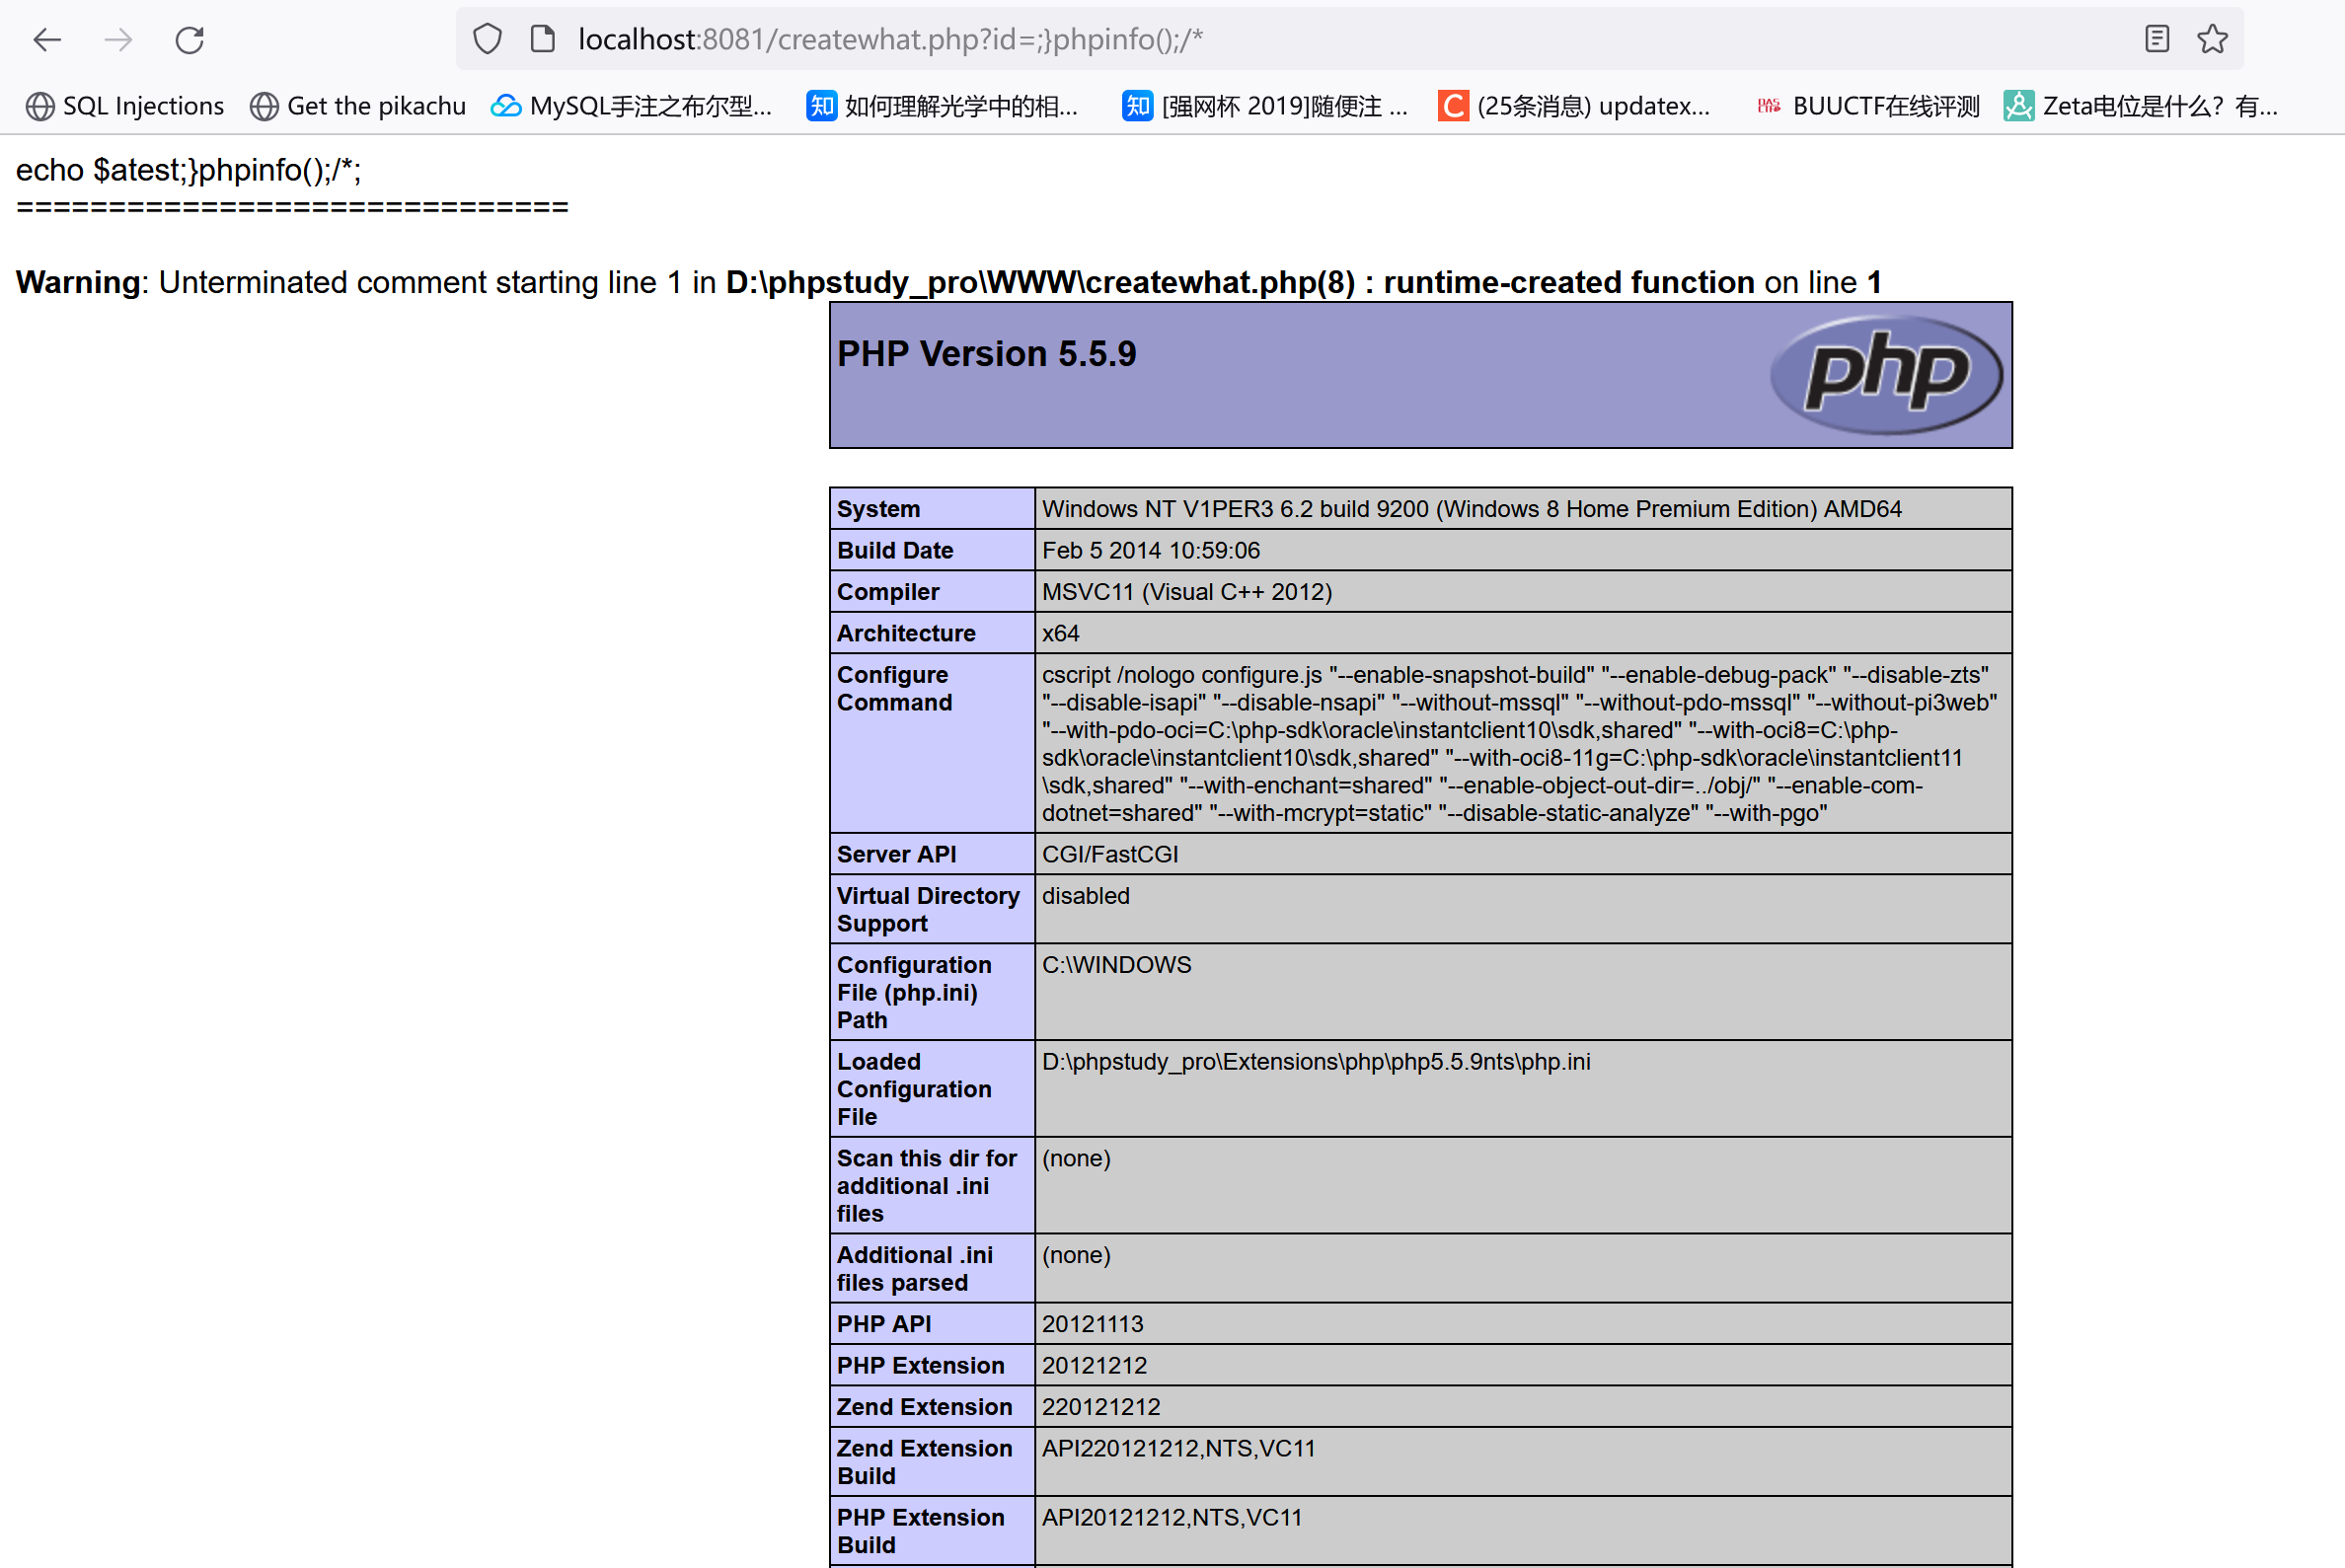
Task: Open the BUUCTF在线评测 bookmark
Action: (x=1868, y=106)
